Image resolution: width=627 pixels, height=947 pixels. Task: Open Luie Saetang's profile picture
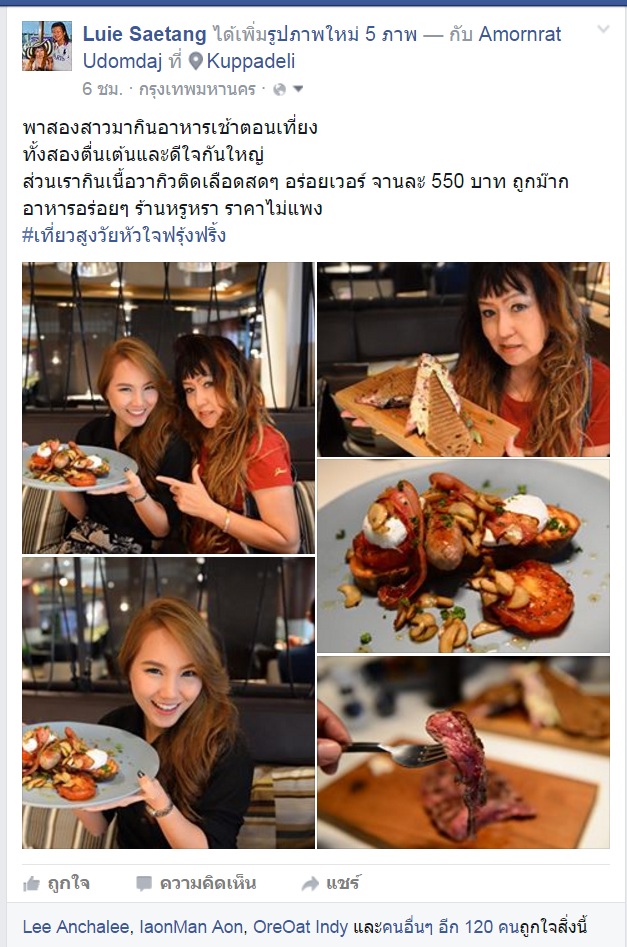point(47,46)
